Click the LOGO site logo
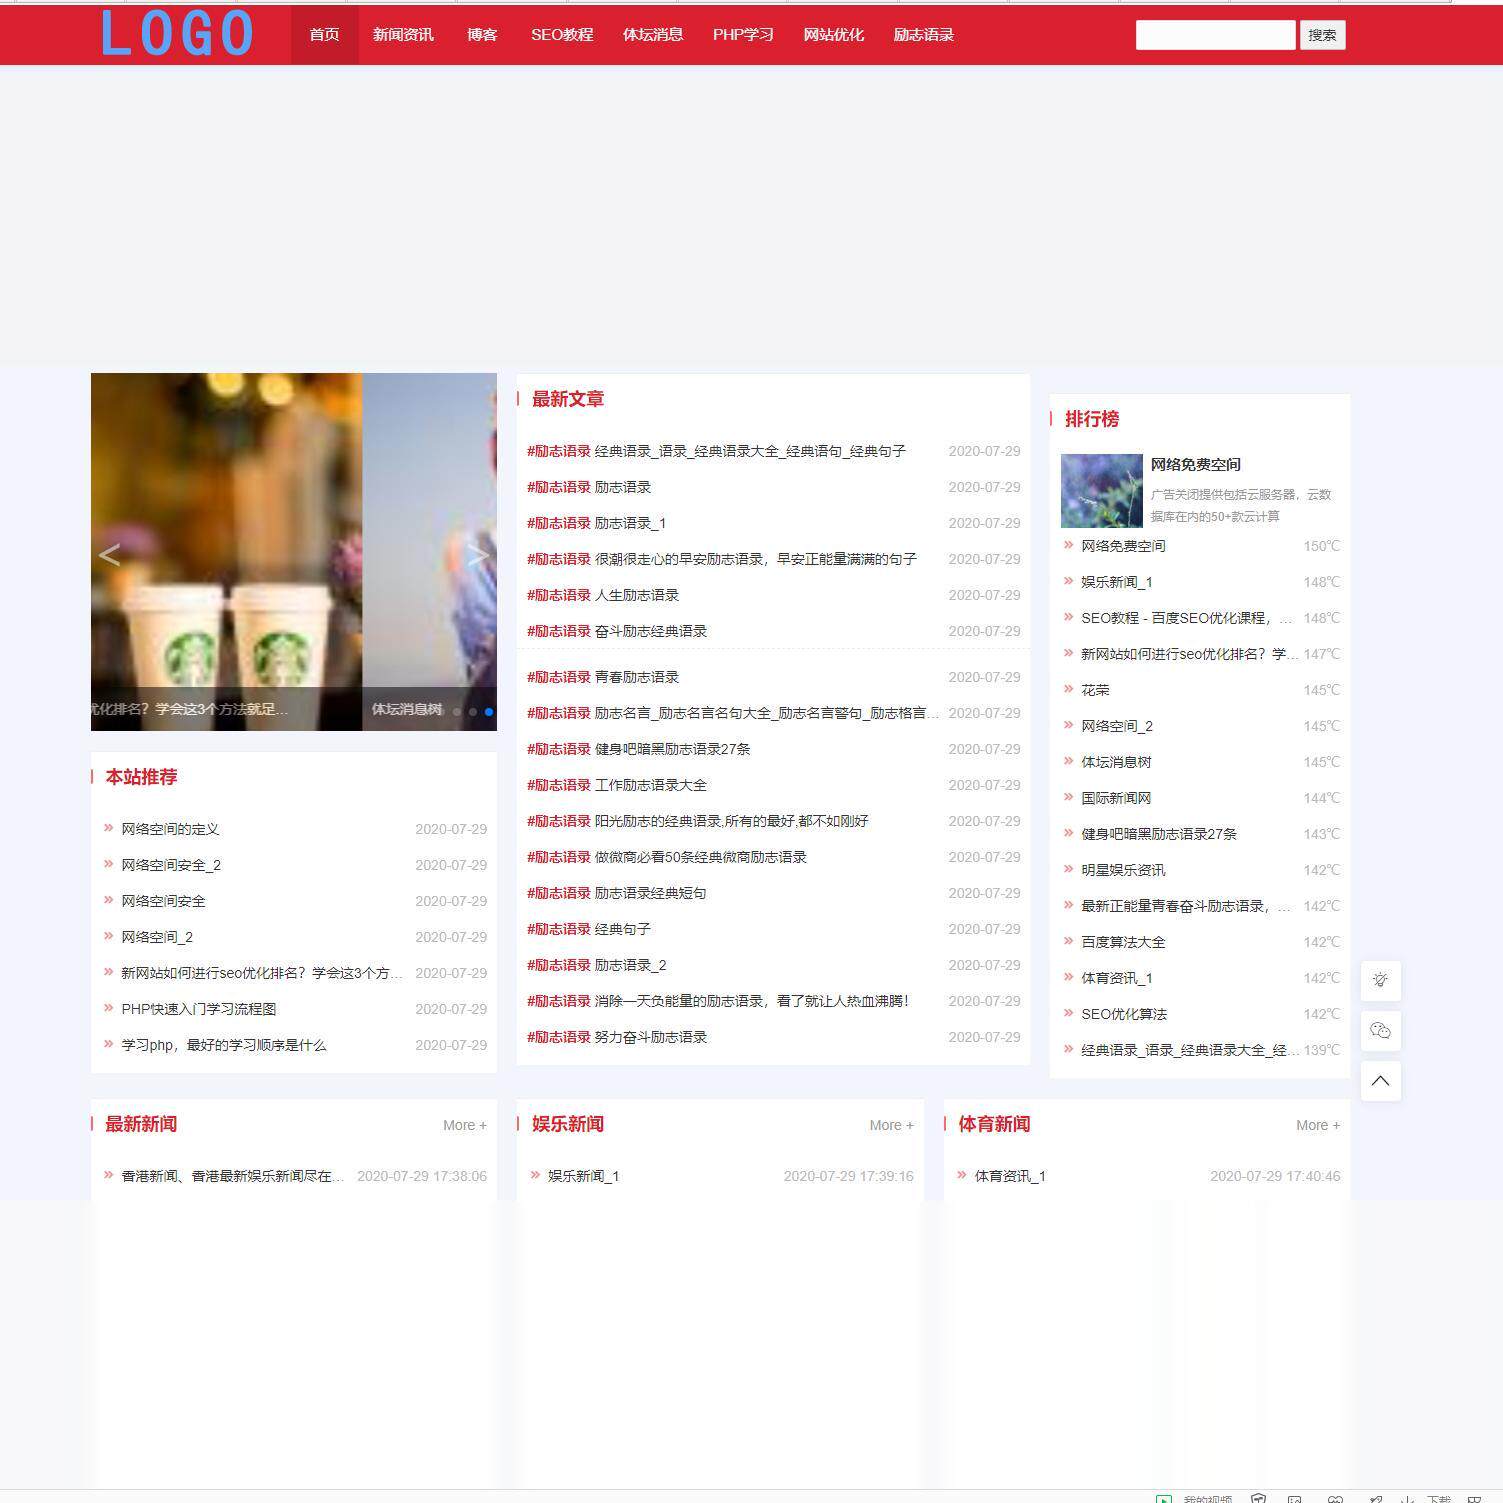Image resolution: width=1503 pixels, height=1503 pixels. (x=177, y=34)
